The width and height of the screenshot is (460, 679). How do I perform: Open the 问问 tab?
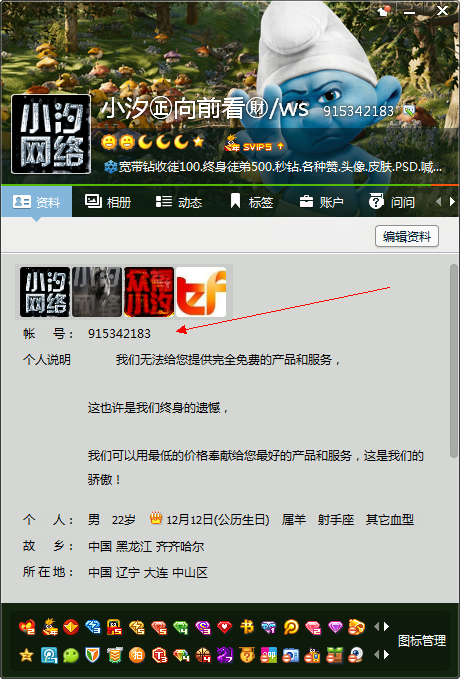[392, 202]
